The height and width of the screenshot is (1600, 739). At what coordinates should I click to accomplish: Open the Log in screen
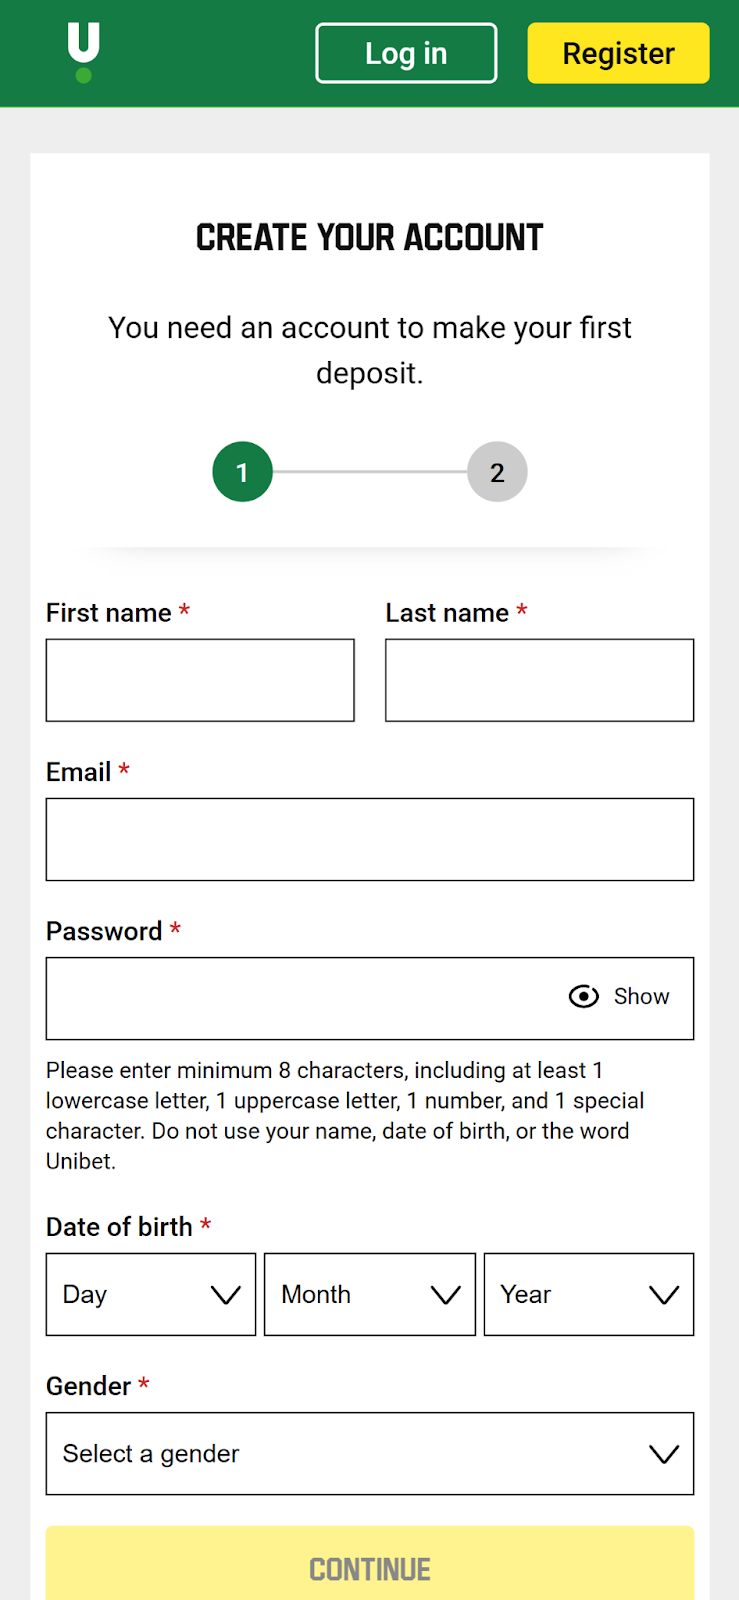(x=406, y=53)
